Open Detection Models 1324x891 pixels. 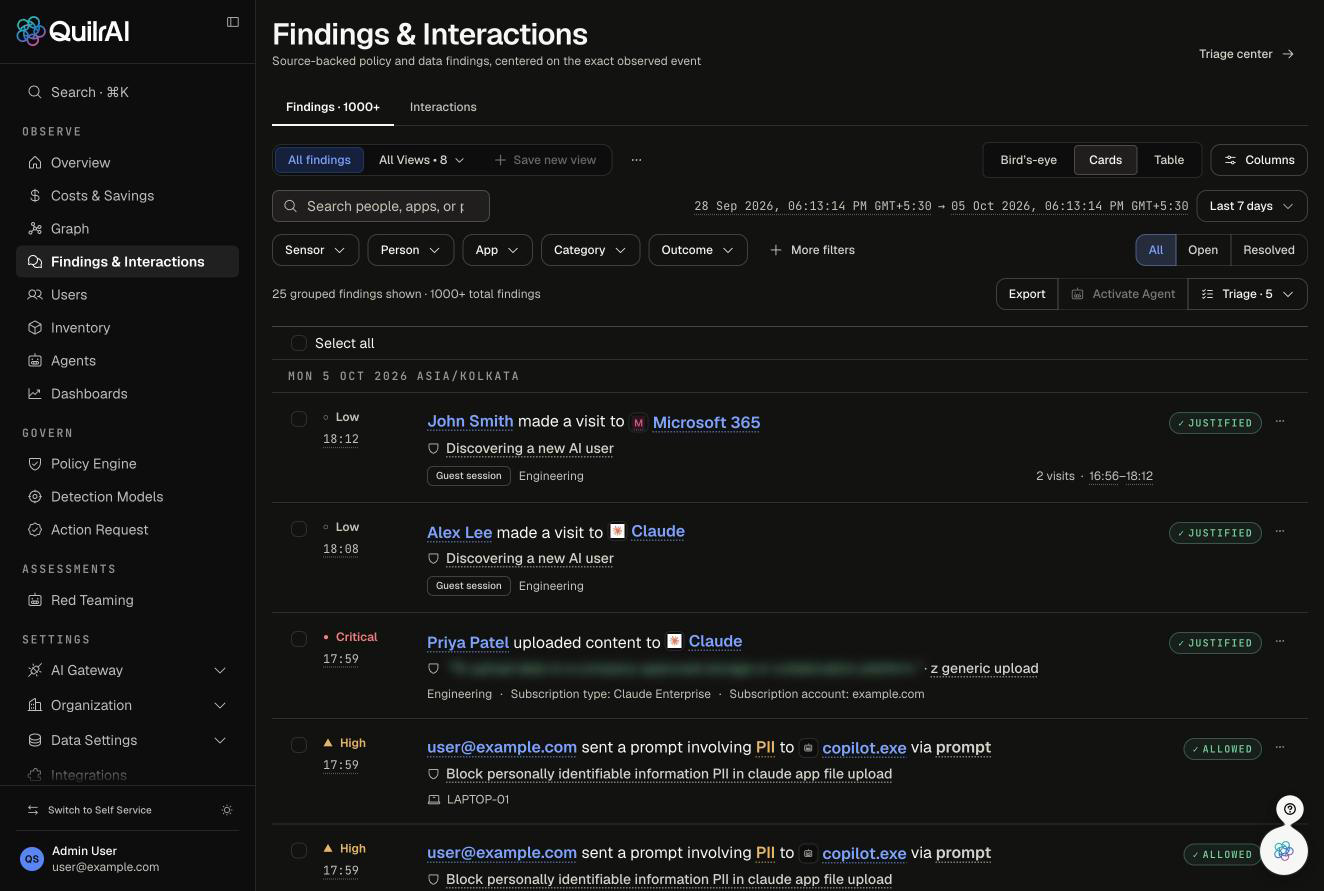pyautogui.click(x=127, y=497)
